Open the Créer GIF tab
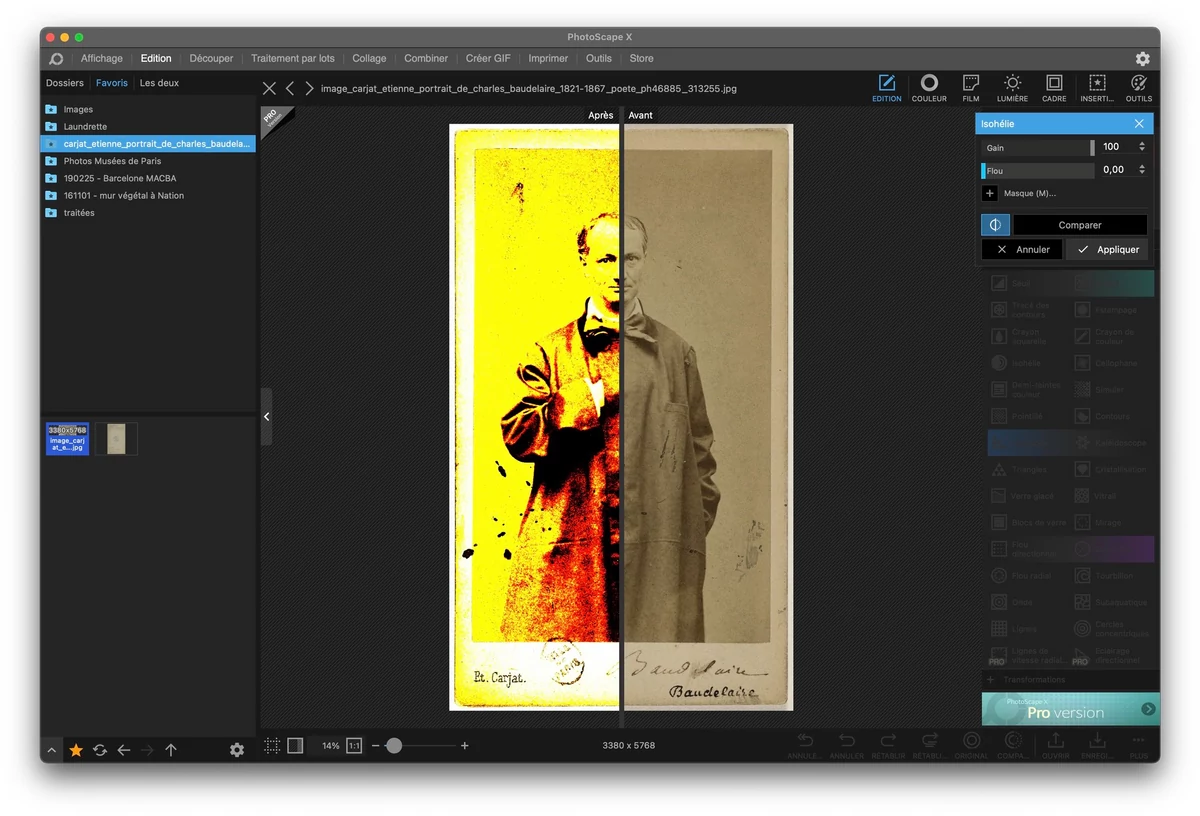This screenshot has width=1200, height=816. (489, 59)
